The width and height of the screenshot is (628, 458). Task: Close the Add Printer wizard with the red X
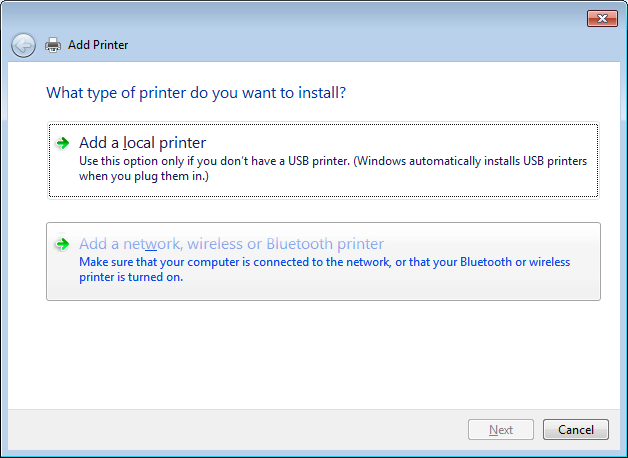pos(600,18)
